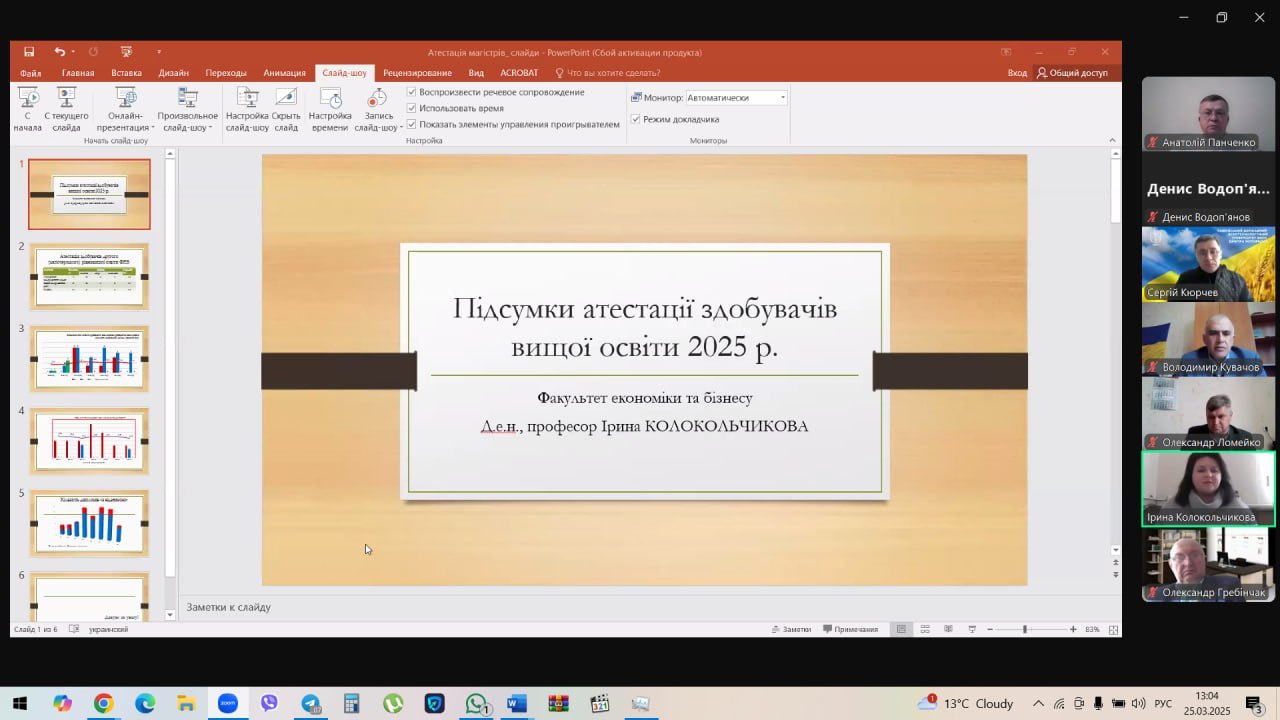The image size is (1280, 720).
Task: Click the Save icon in title bar
Action: 29,52
